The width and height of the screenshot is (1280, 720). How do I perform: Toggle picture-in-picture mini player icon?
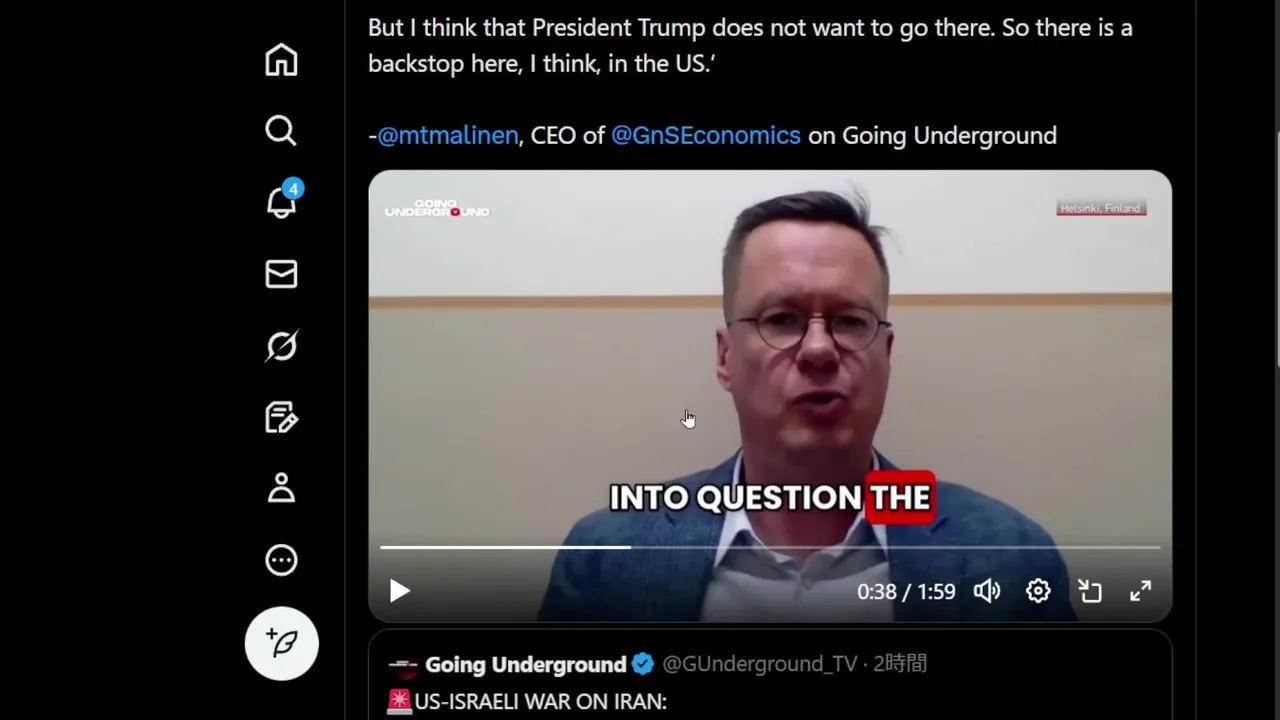pyautogui.click(x=1090, y=591)
